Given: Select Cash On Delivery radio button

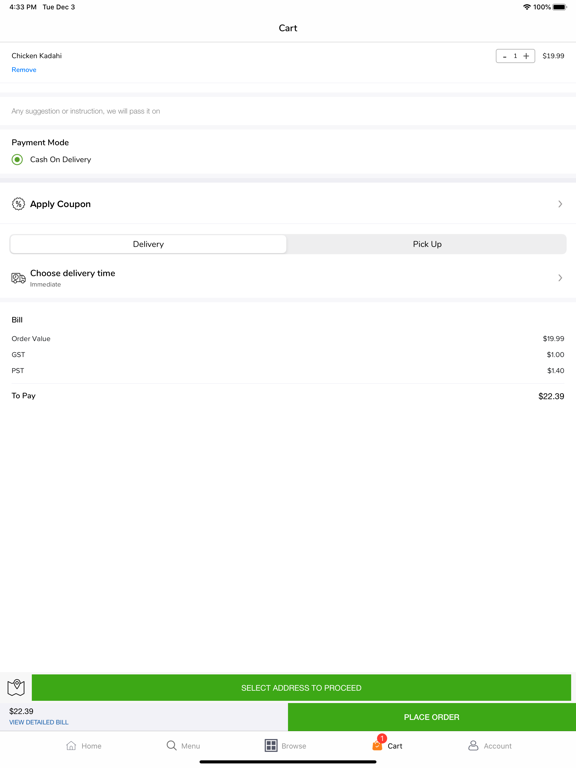Looking at the screenshot, I should point(17,159).
